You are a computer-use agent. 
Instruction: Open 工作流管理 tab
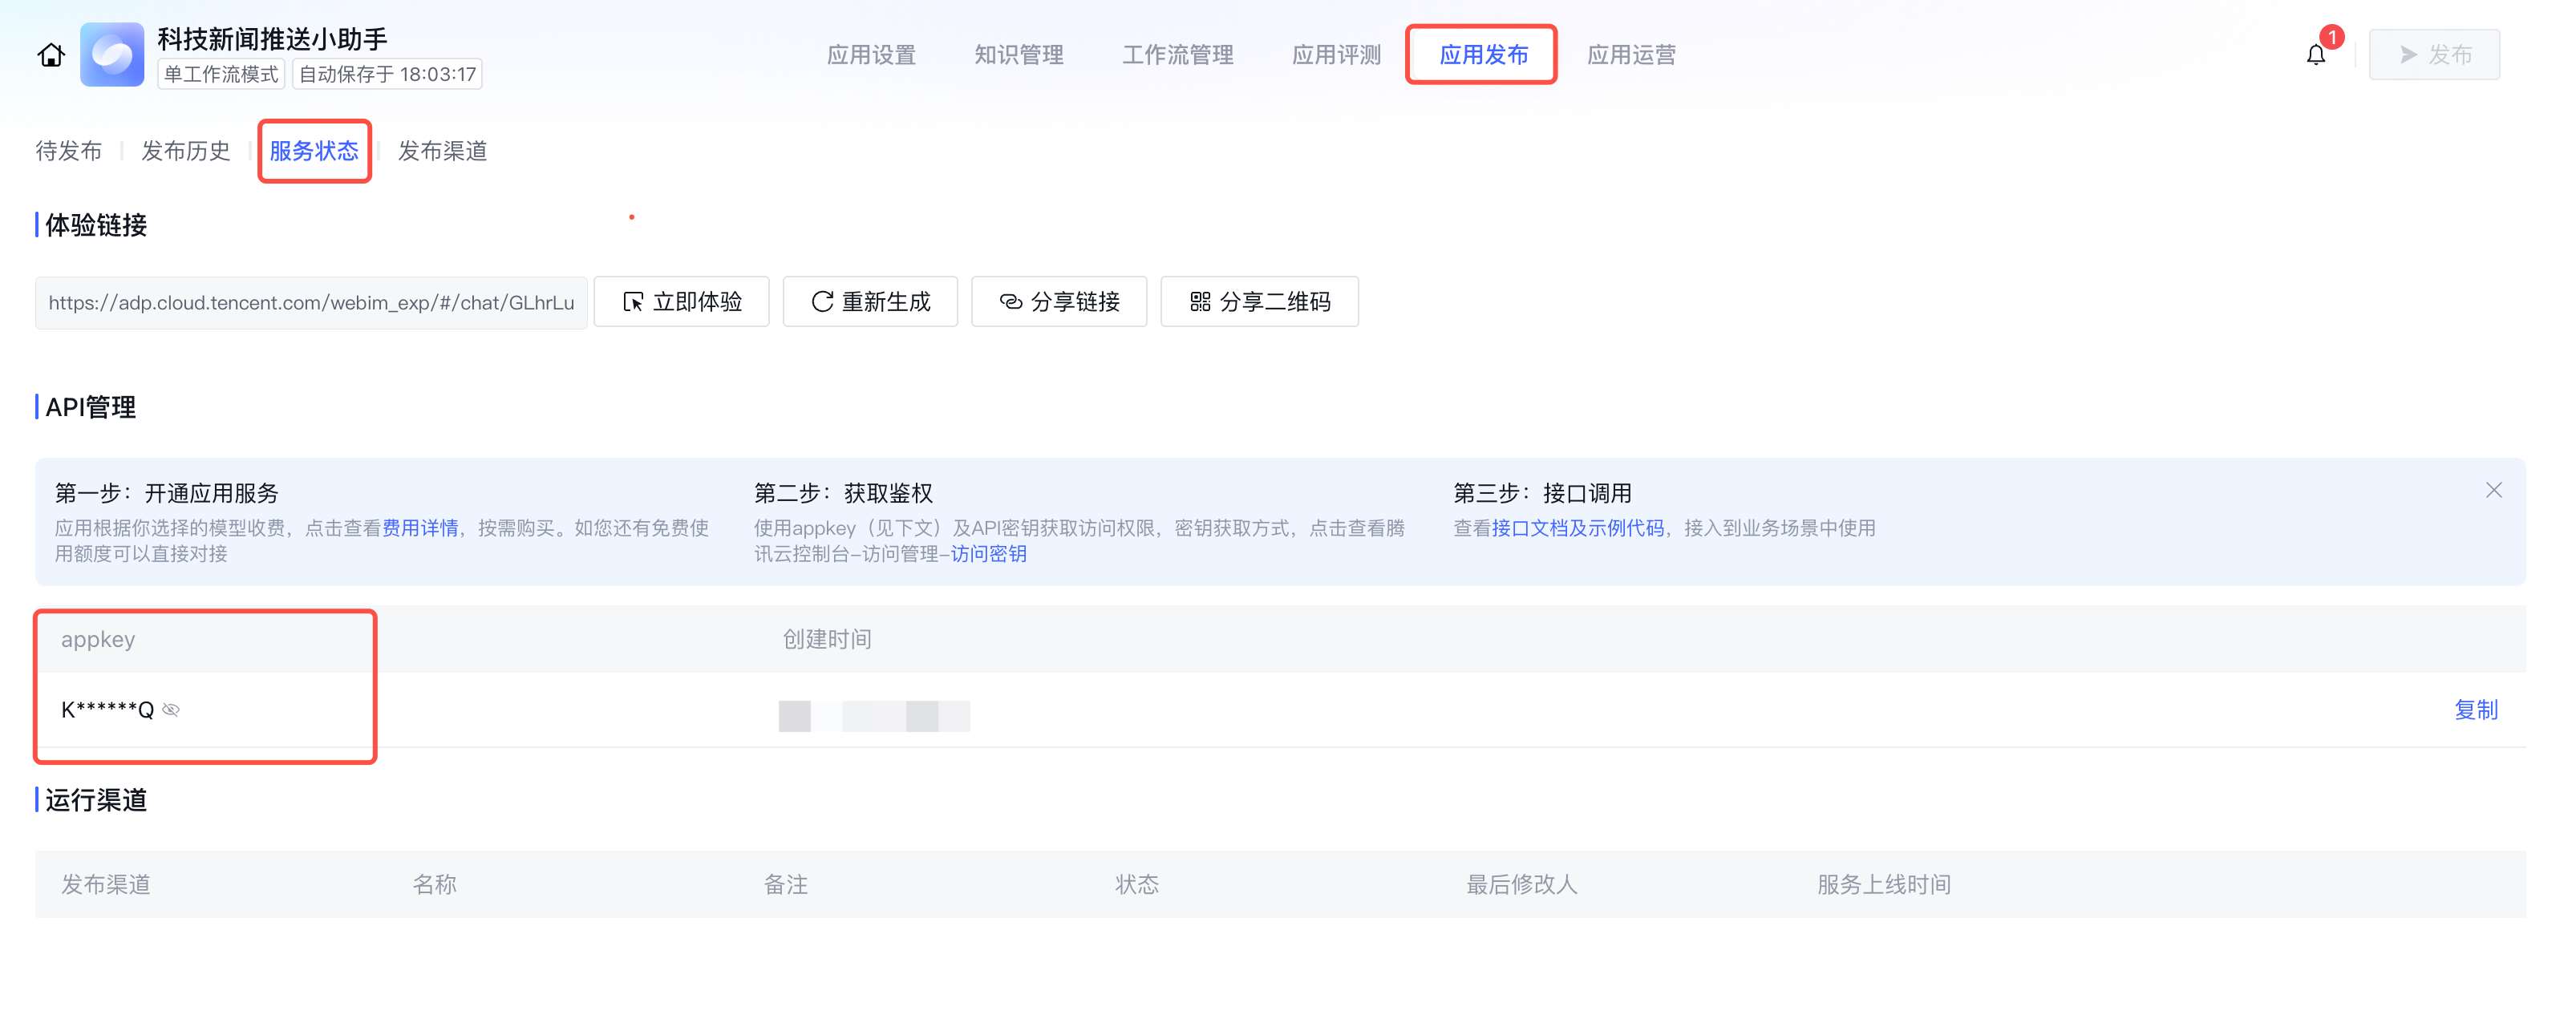pos(1177,55)
